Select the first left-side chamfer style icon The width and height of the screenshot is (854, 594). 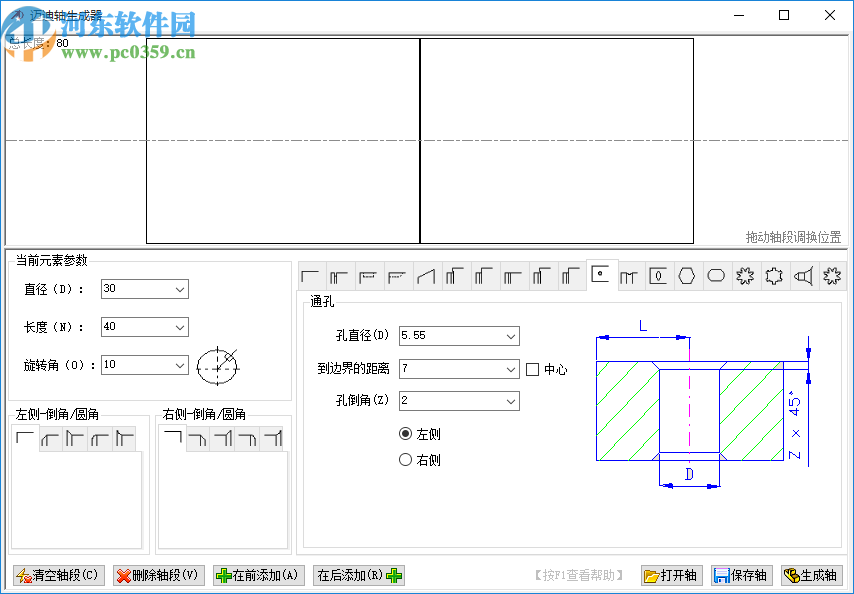pyautogui.click(x=27, y=437)
